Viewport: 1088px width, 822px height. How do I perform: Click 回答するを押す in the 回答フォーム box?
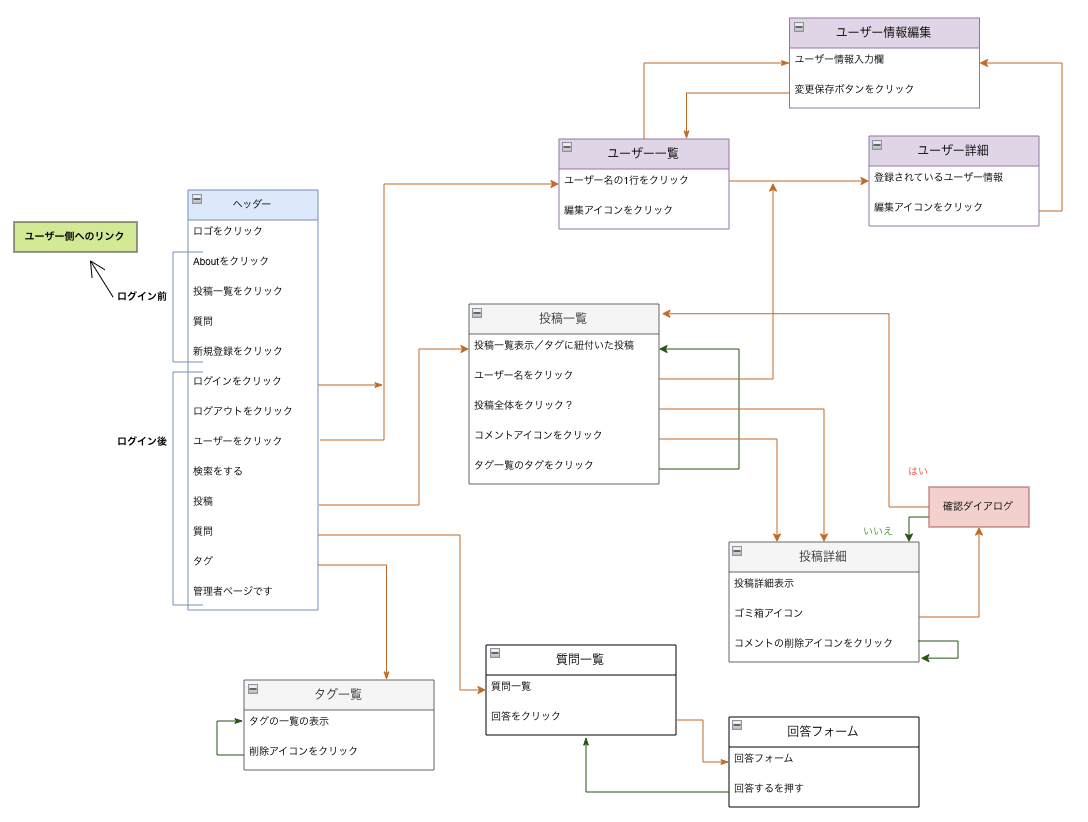coord(767,788)
